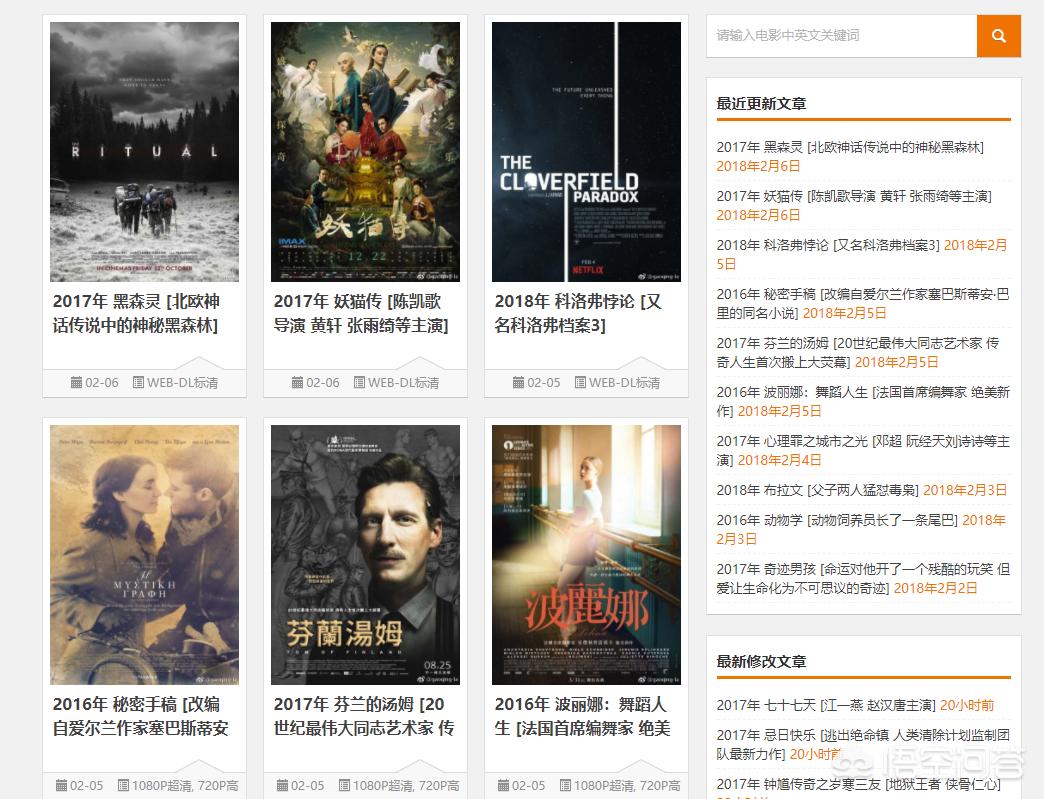Open sidebar article 2016年 动物学

coord(838,520)
